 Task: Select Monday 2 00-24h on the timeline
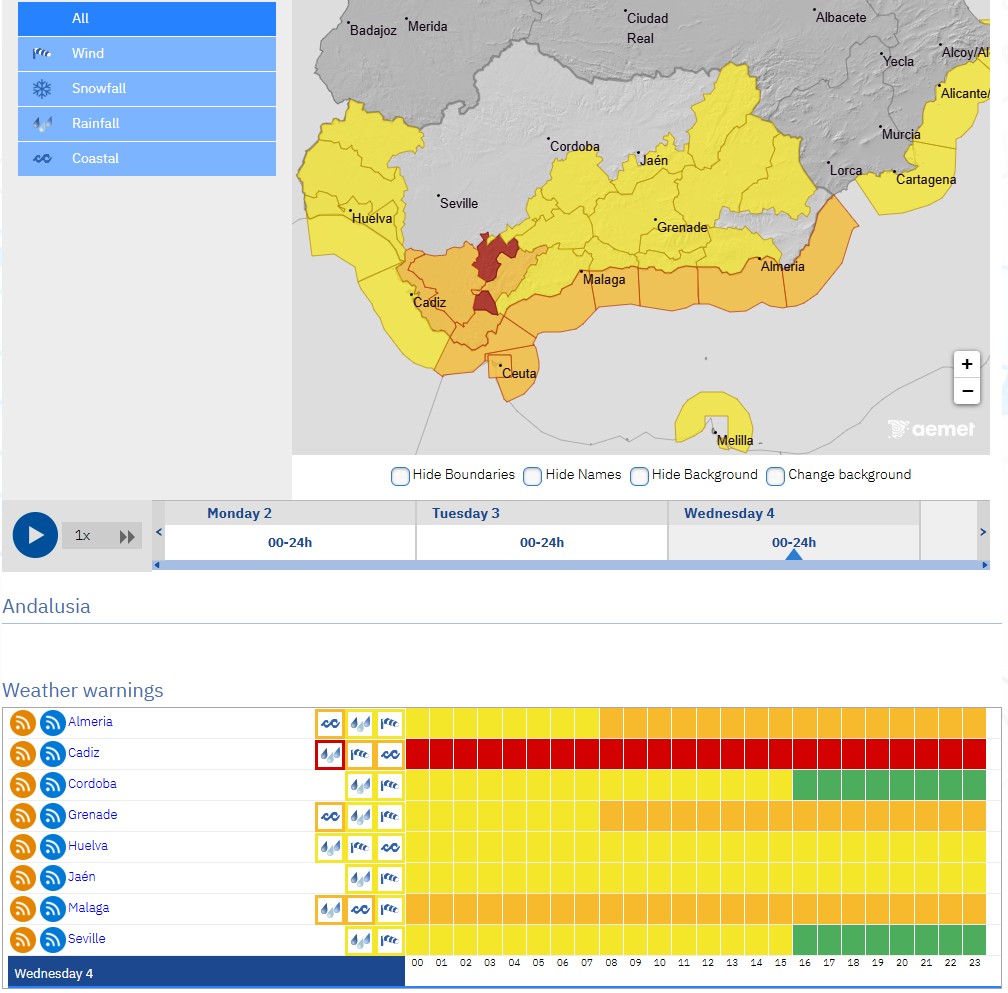coord(290,542)
